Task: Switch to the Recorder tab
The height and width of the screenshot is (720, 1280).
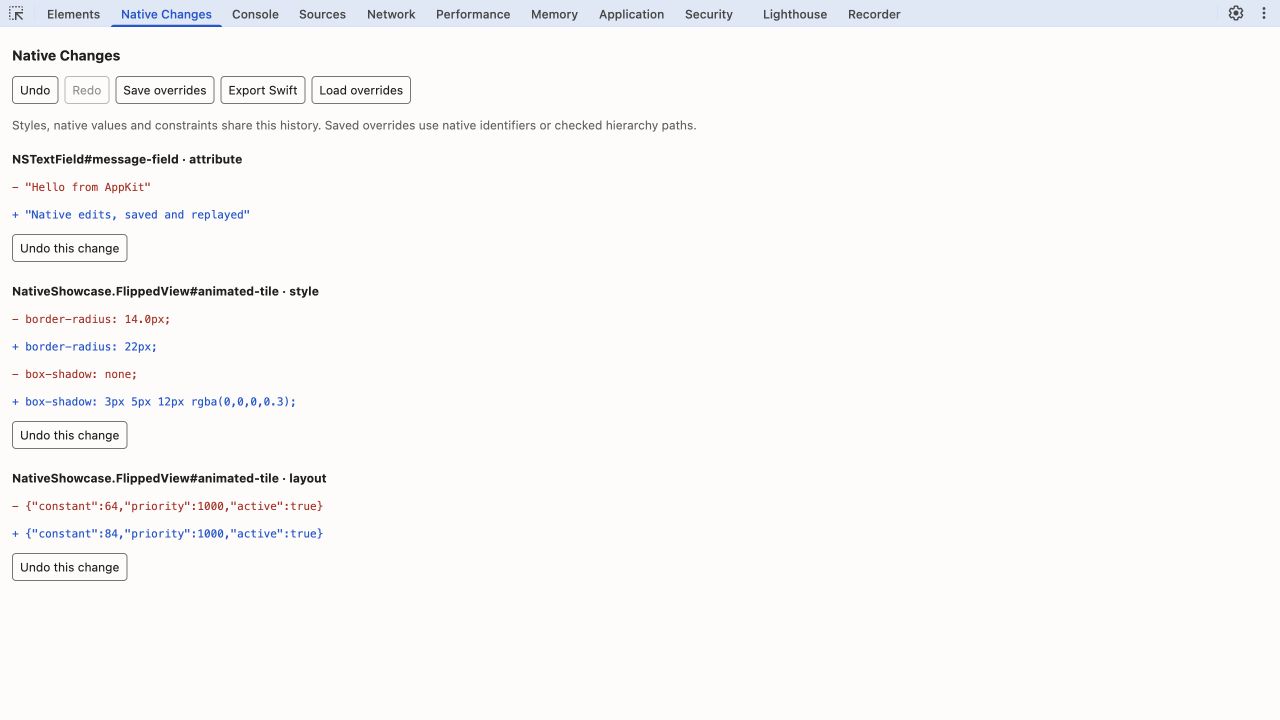Action: click(874, 14)
